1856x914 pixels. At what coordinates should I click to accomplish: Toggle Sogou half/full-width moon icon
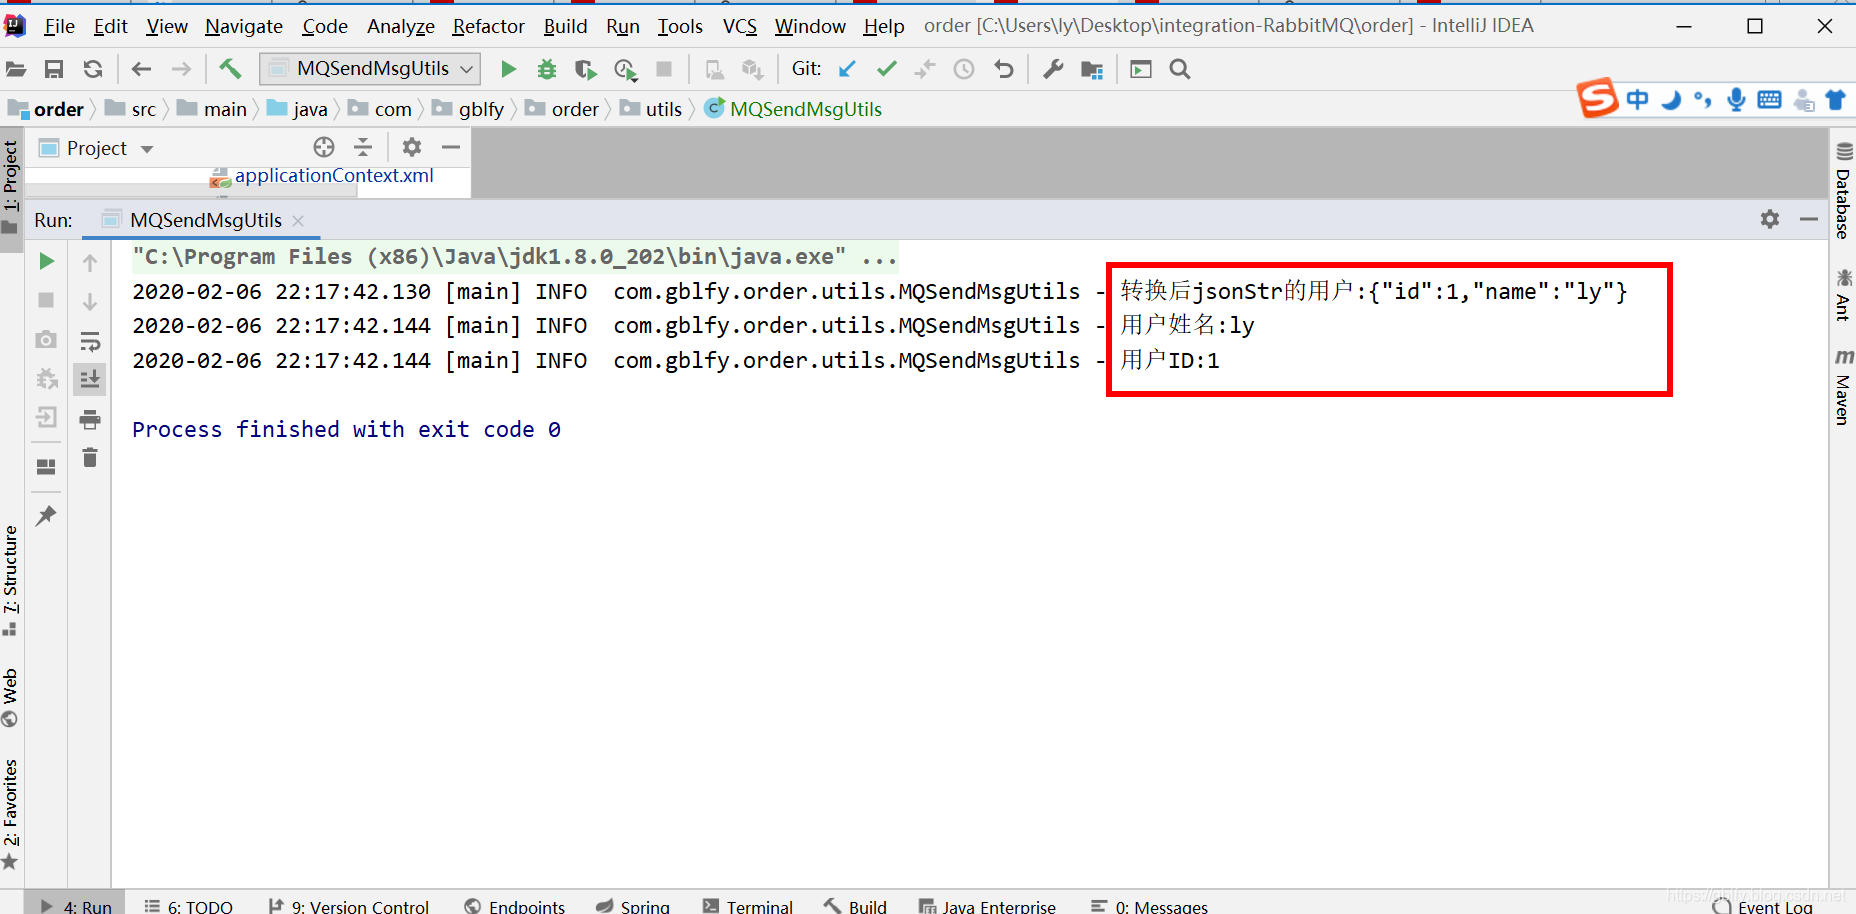[x=1671, y=99]
